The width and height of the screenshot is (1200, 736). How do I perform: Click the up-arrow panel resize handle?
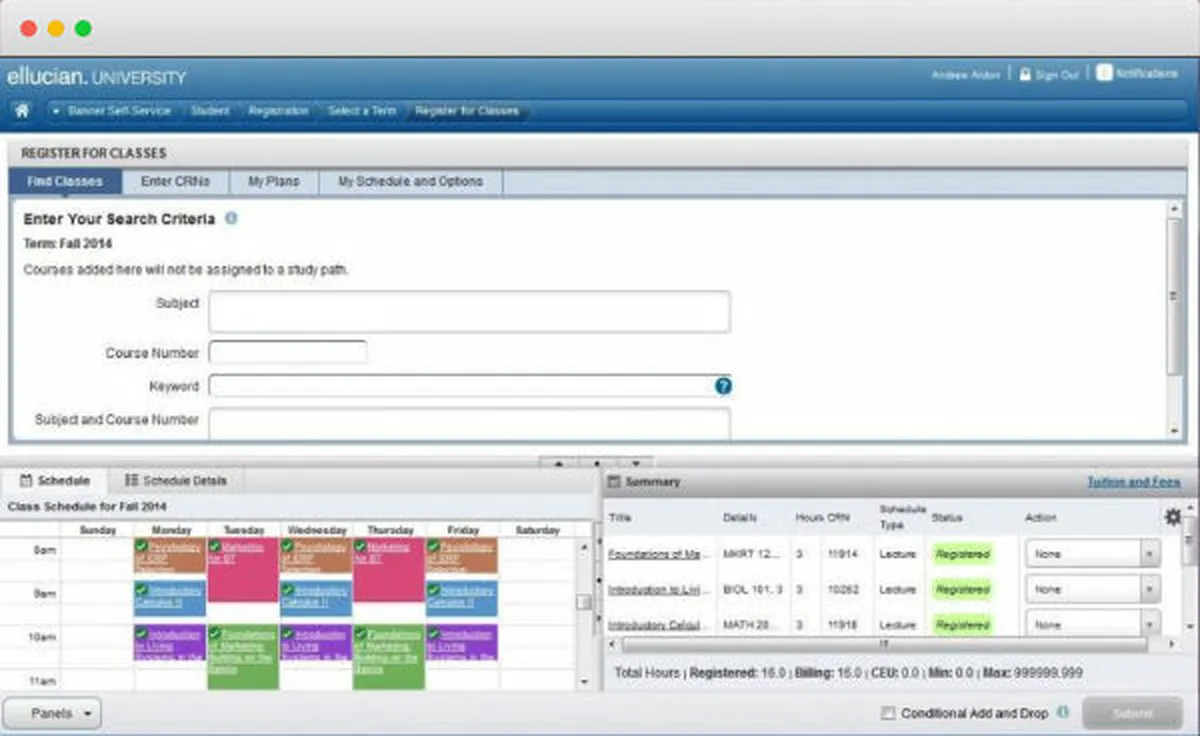pos(558,464)
